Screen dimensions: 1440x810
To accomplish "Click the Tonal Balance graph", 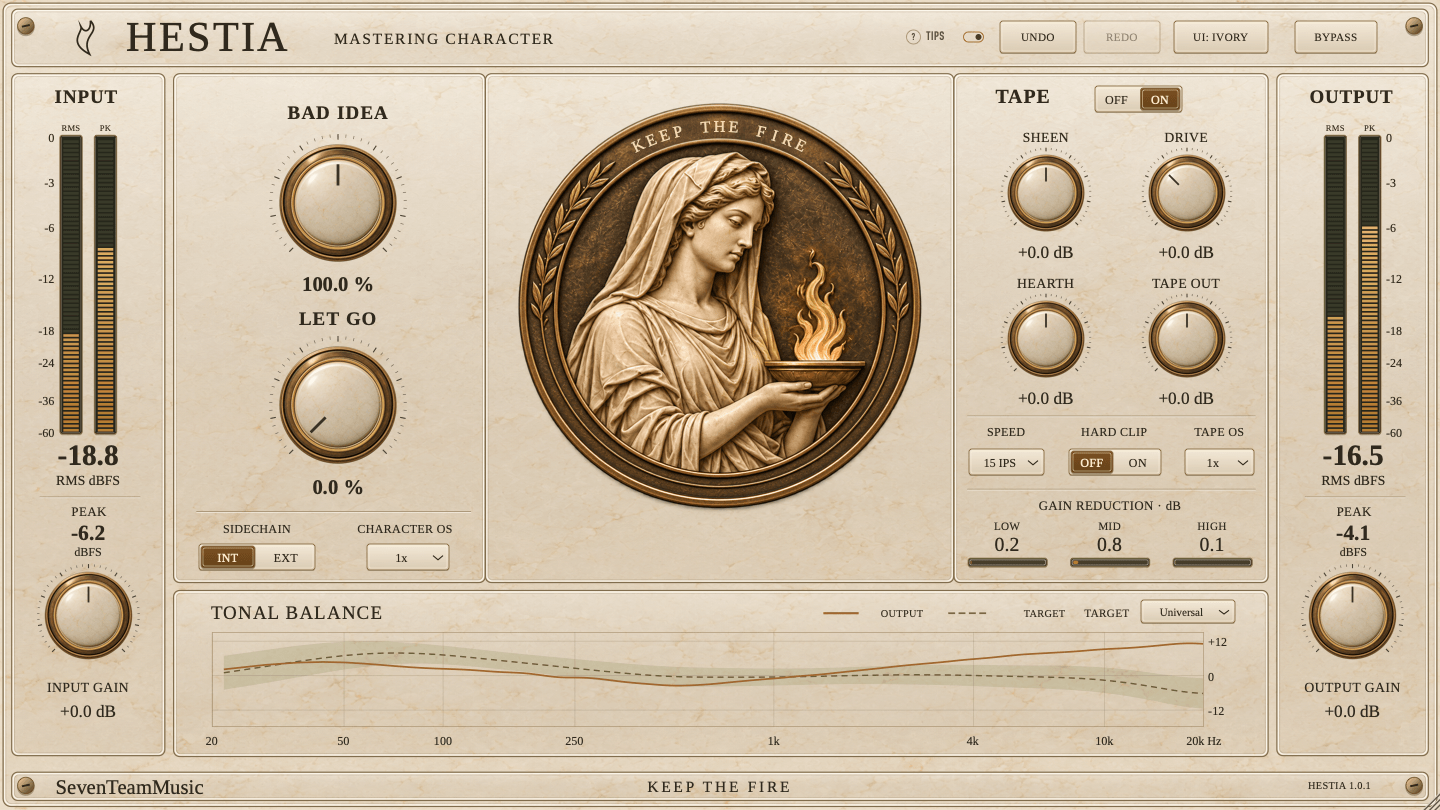I will tap(707, 679).
